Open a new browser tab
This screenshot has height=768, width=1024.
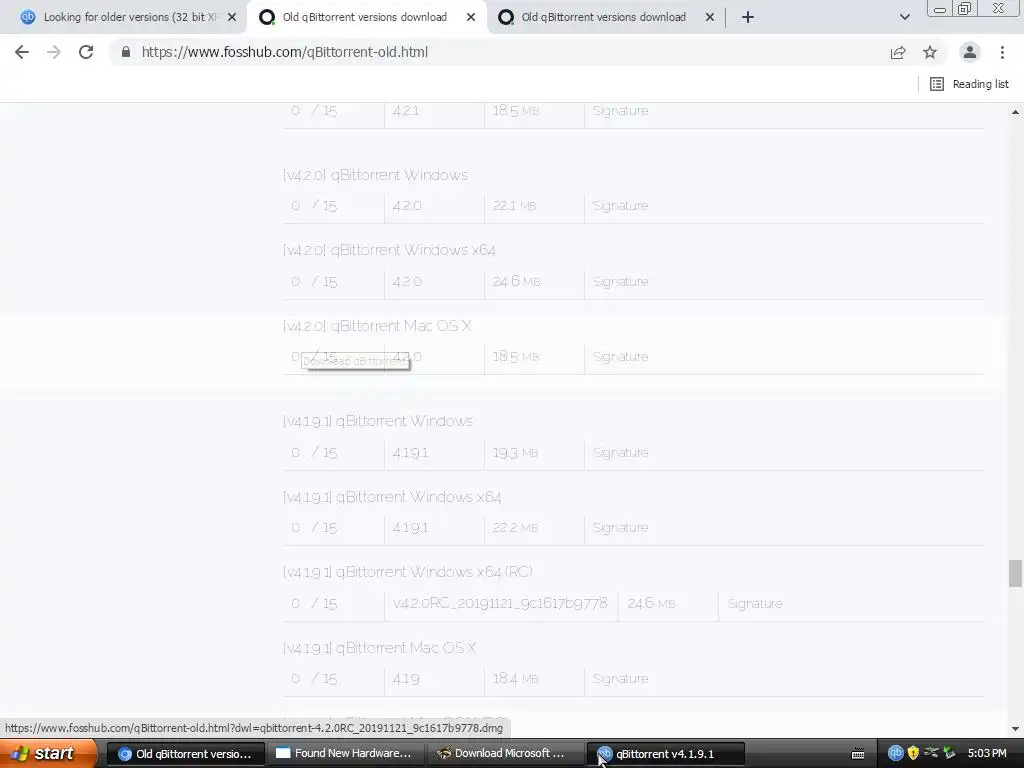click(x=748, y=17)
